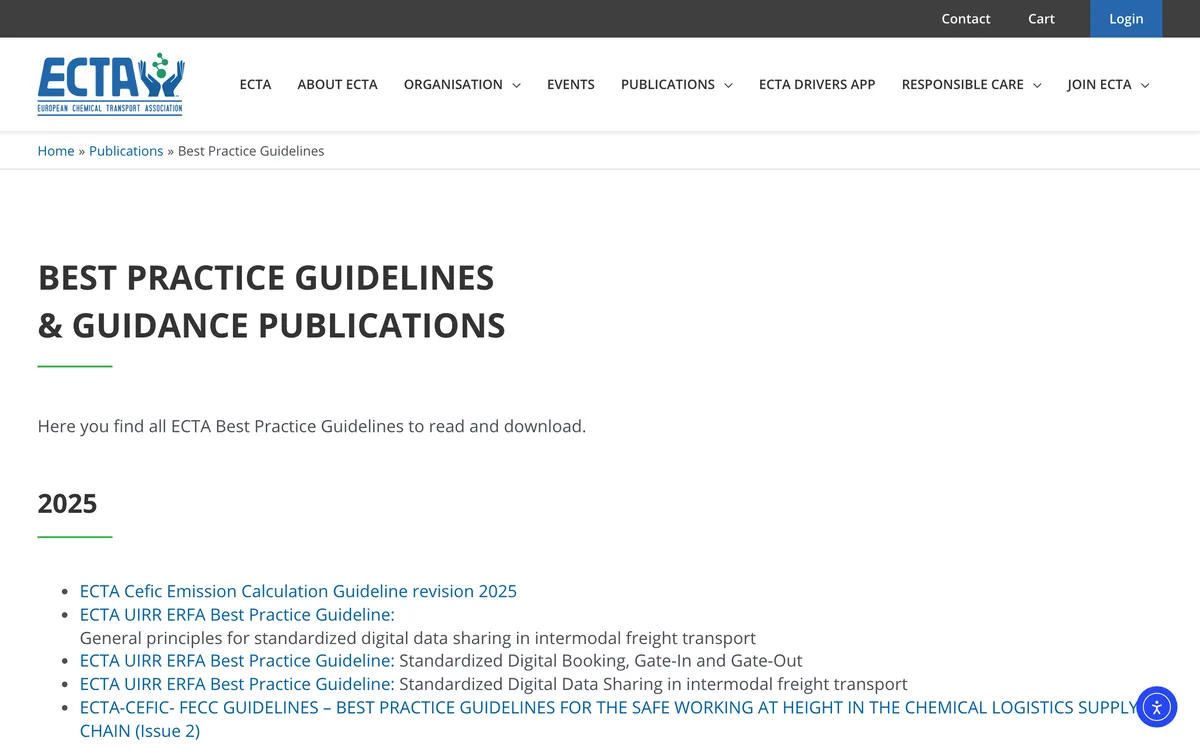This screenshot has width=1200, height=750.
Task: Open Emission Calculation Guideline revision 2025
Action: [x=298, y=591]
